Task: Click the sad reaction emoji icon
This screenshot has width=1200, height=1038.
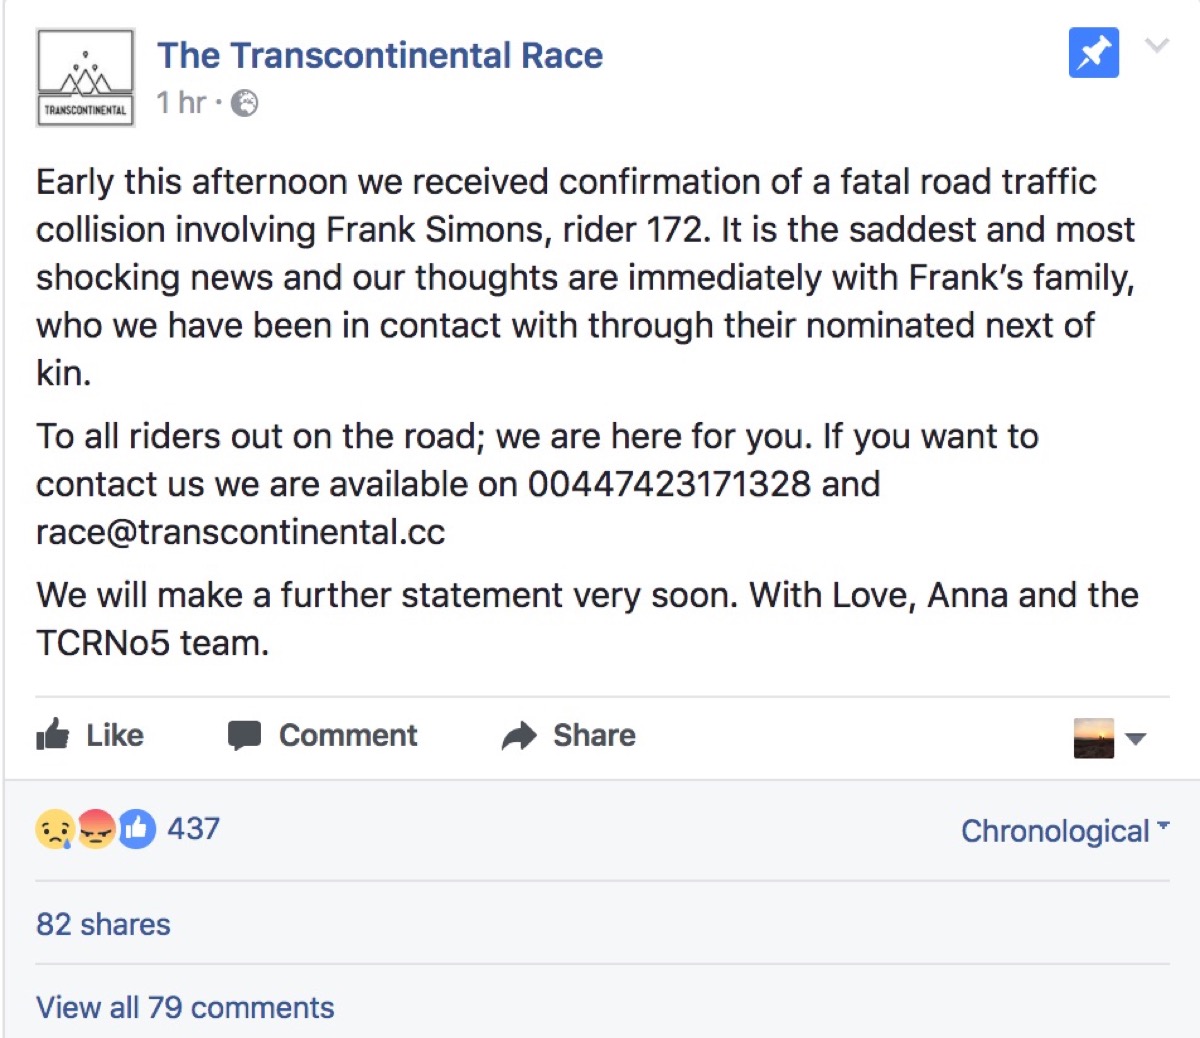Action: [x=54, y=829]
